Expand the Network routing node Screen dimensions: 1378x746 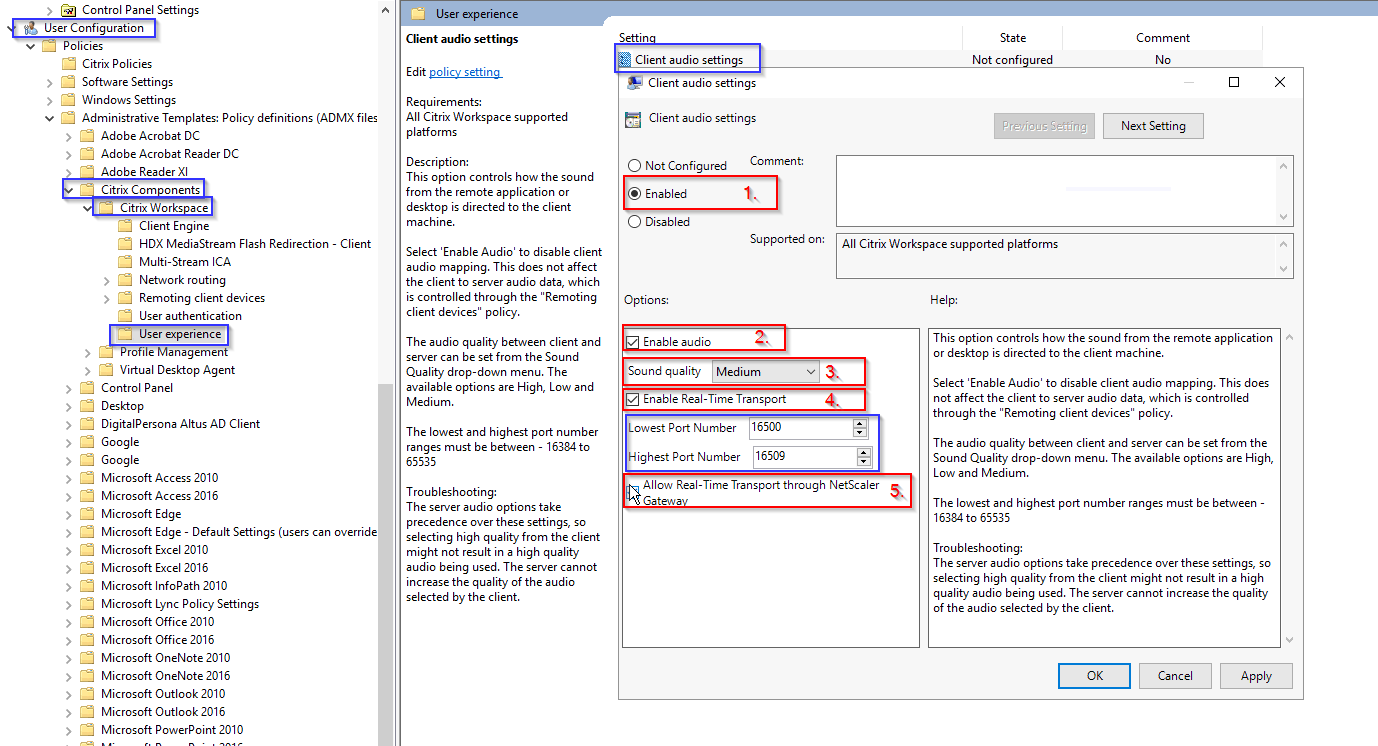click(107, 280)
